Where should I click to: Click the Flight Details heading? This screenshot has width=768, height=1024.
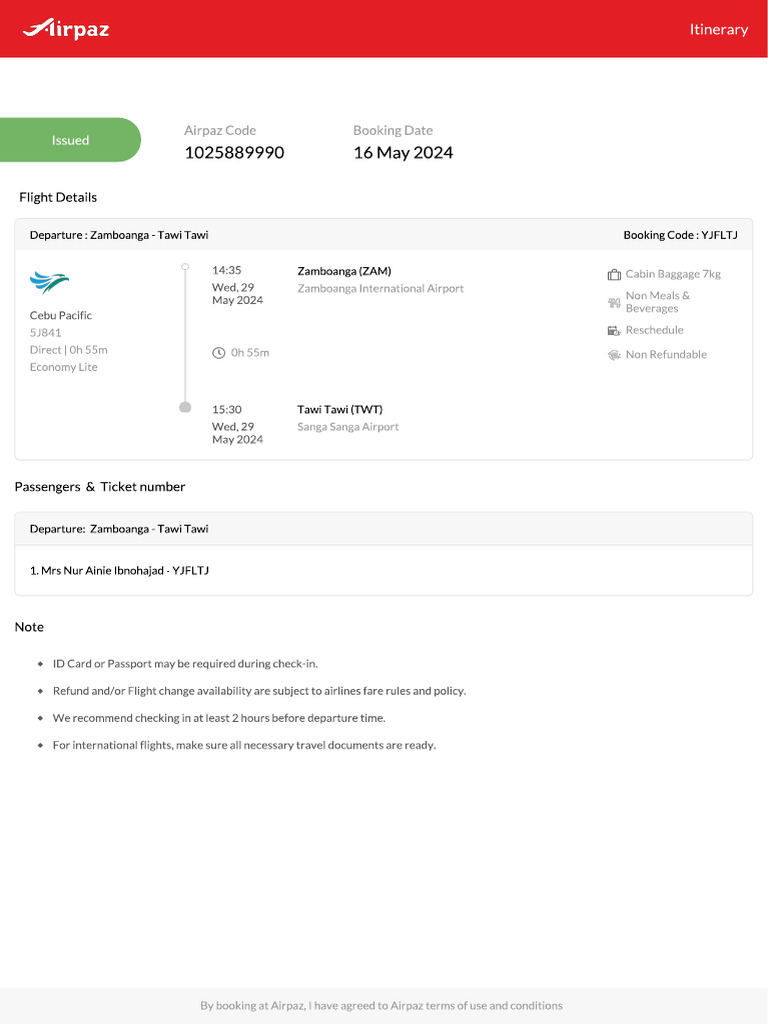[x=58, y=197]
